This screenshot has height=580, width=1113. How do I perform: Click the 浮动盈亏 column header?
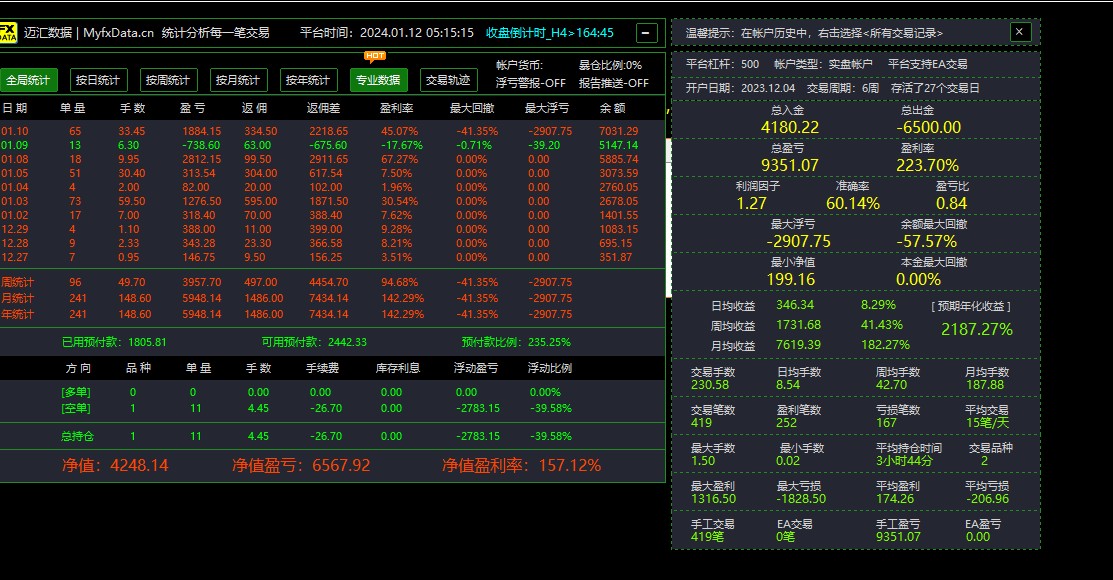point(476,368)
